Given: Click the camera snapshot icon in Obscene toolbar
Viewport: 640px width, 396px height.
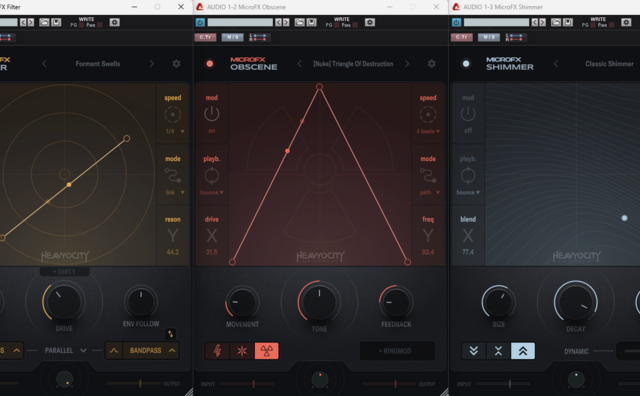Looking at the screenshot, I should [x=370, y=22].
